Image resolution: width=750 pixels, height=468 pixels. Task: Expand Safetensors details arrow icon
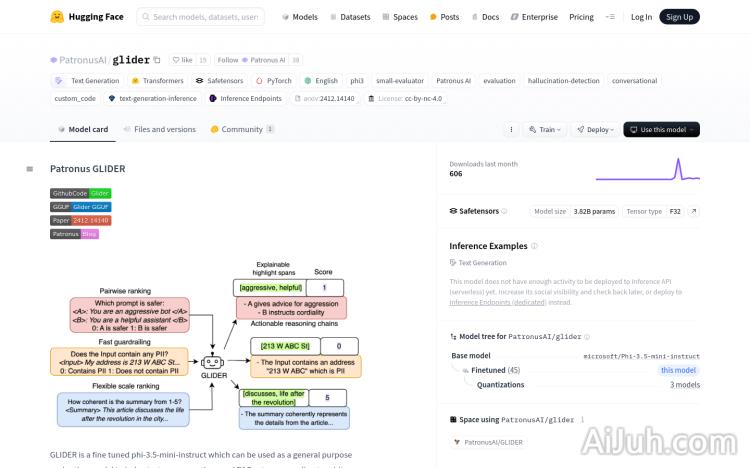pyautogui.click(x=694, y=212)
